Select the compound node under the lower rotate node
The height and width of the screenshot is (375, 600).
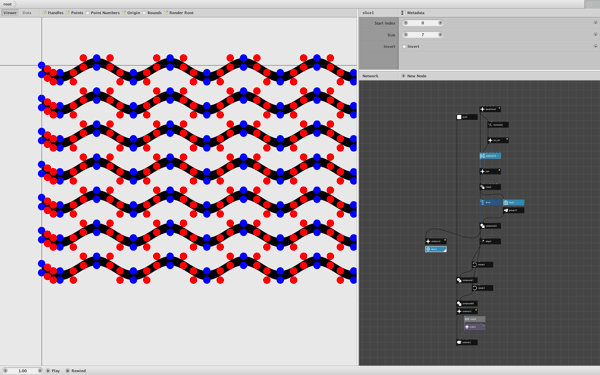pos(467,304)
